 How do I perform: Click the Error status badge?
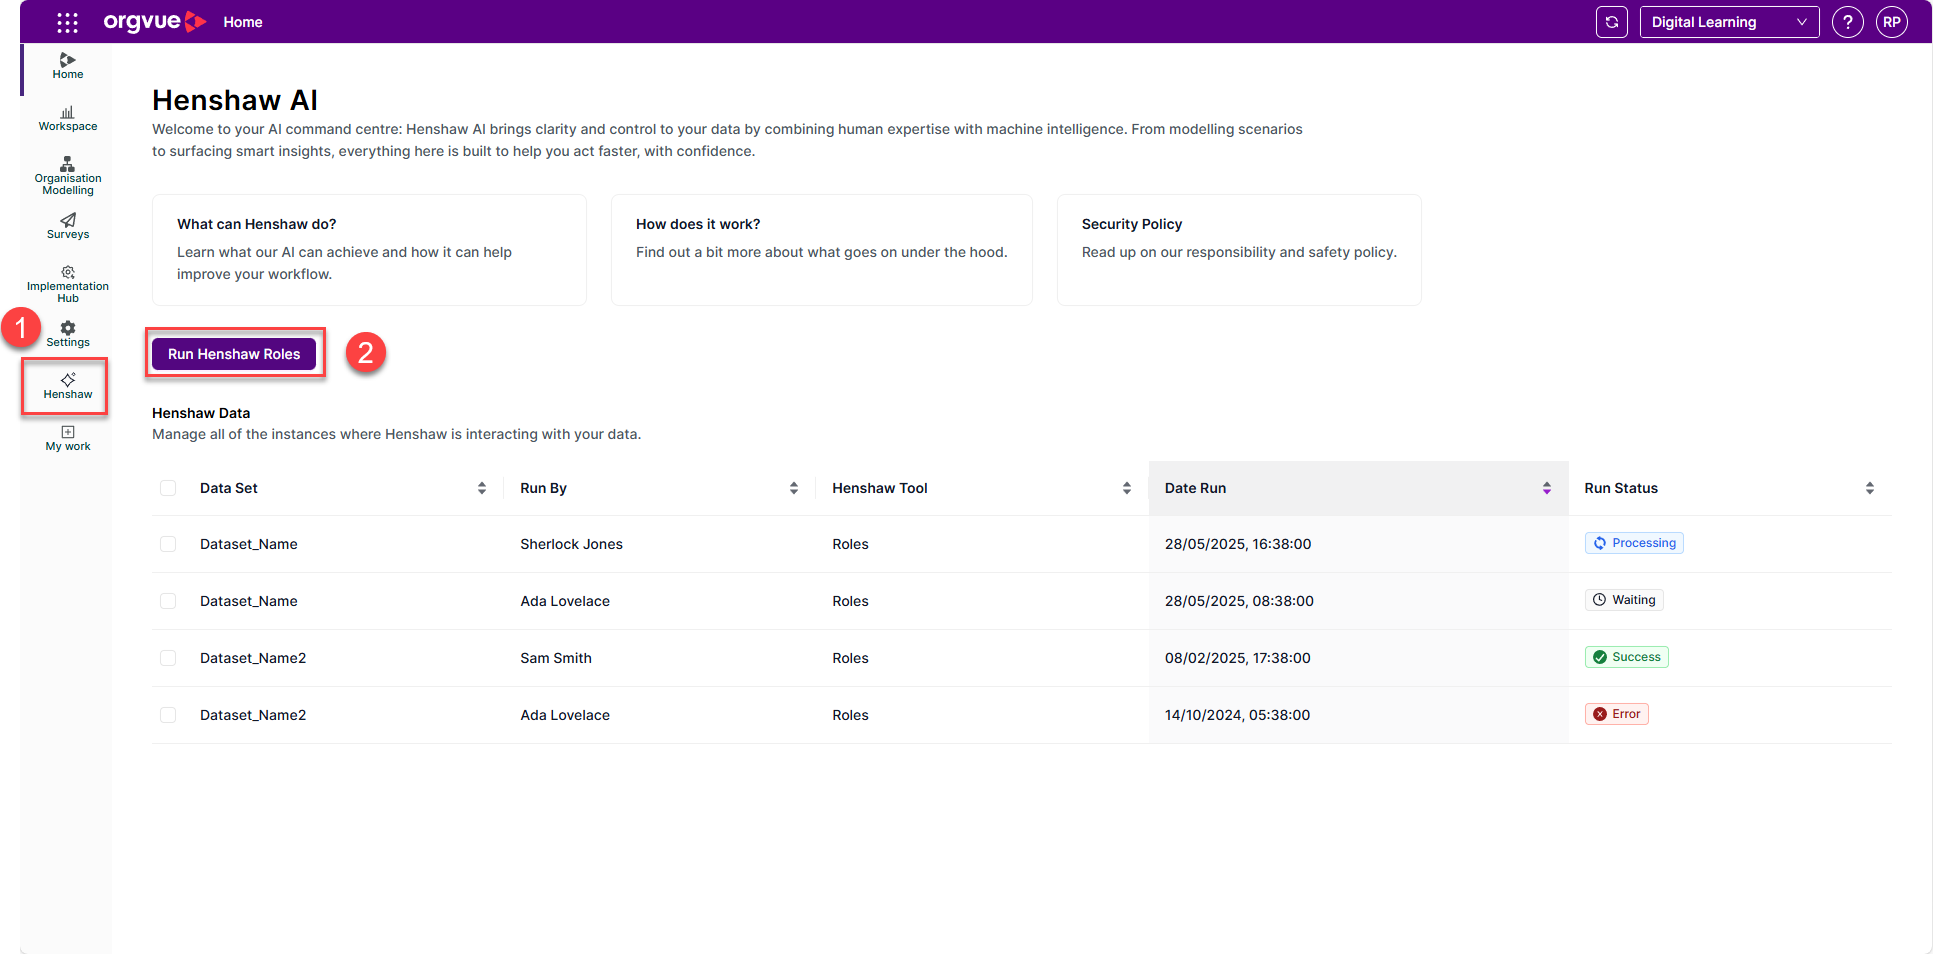click(x=1617, y=714)
